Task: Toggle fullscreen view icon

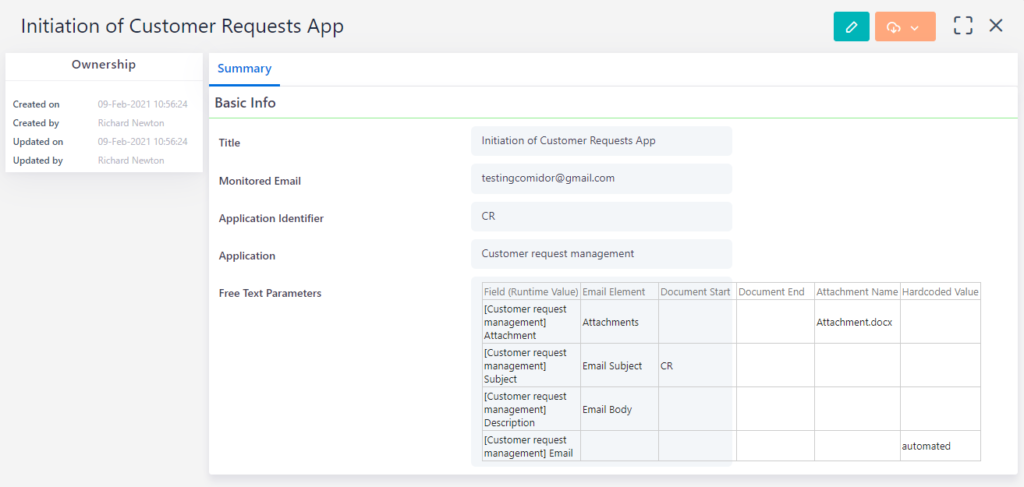Action: 963,26
